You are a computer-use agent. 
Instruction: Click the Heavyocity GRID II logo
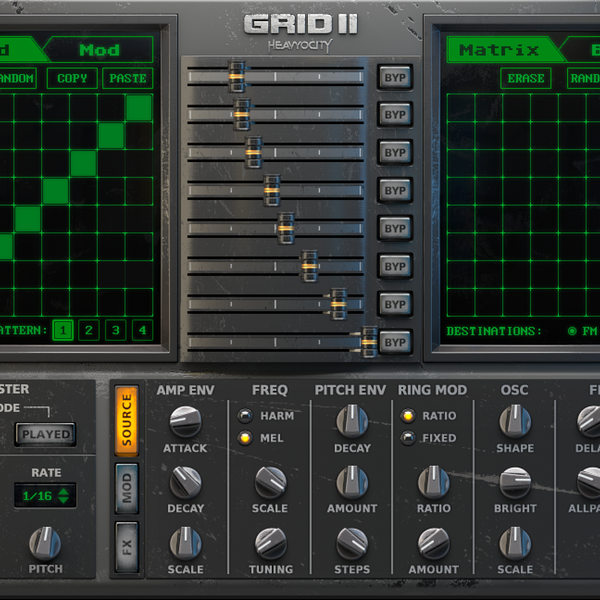click(300, 33)
